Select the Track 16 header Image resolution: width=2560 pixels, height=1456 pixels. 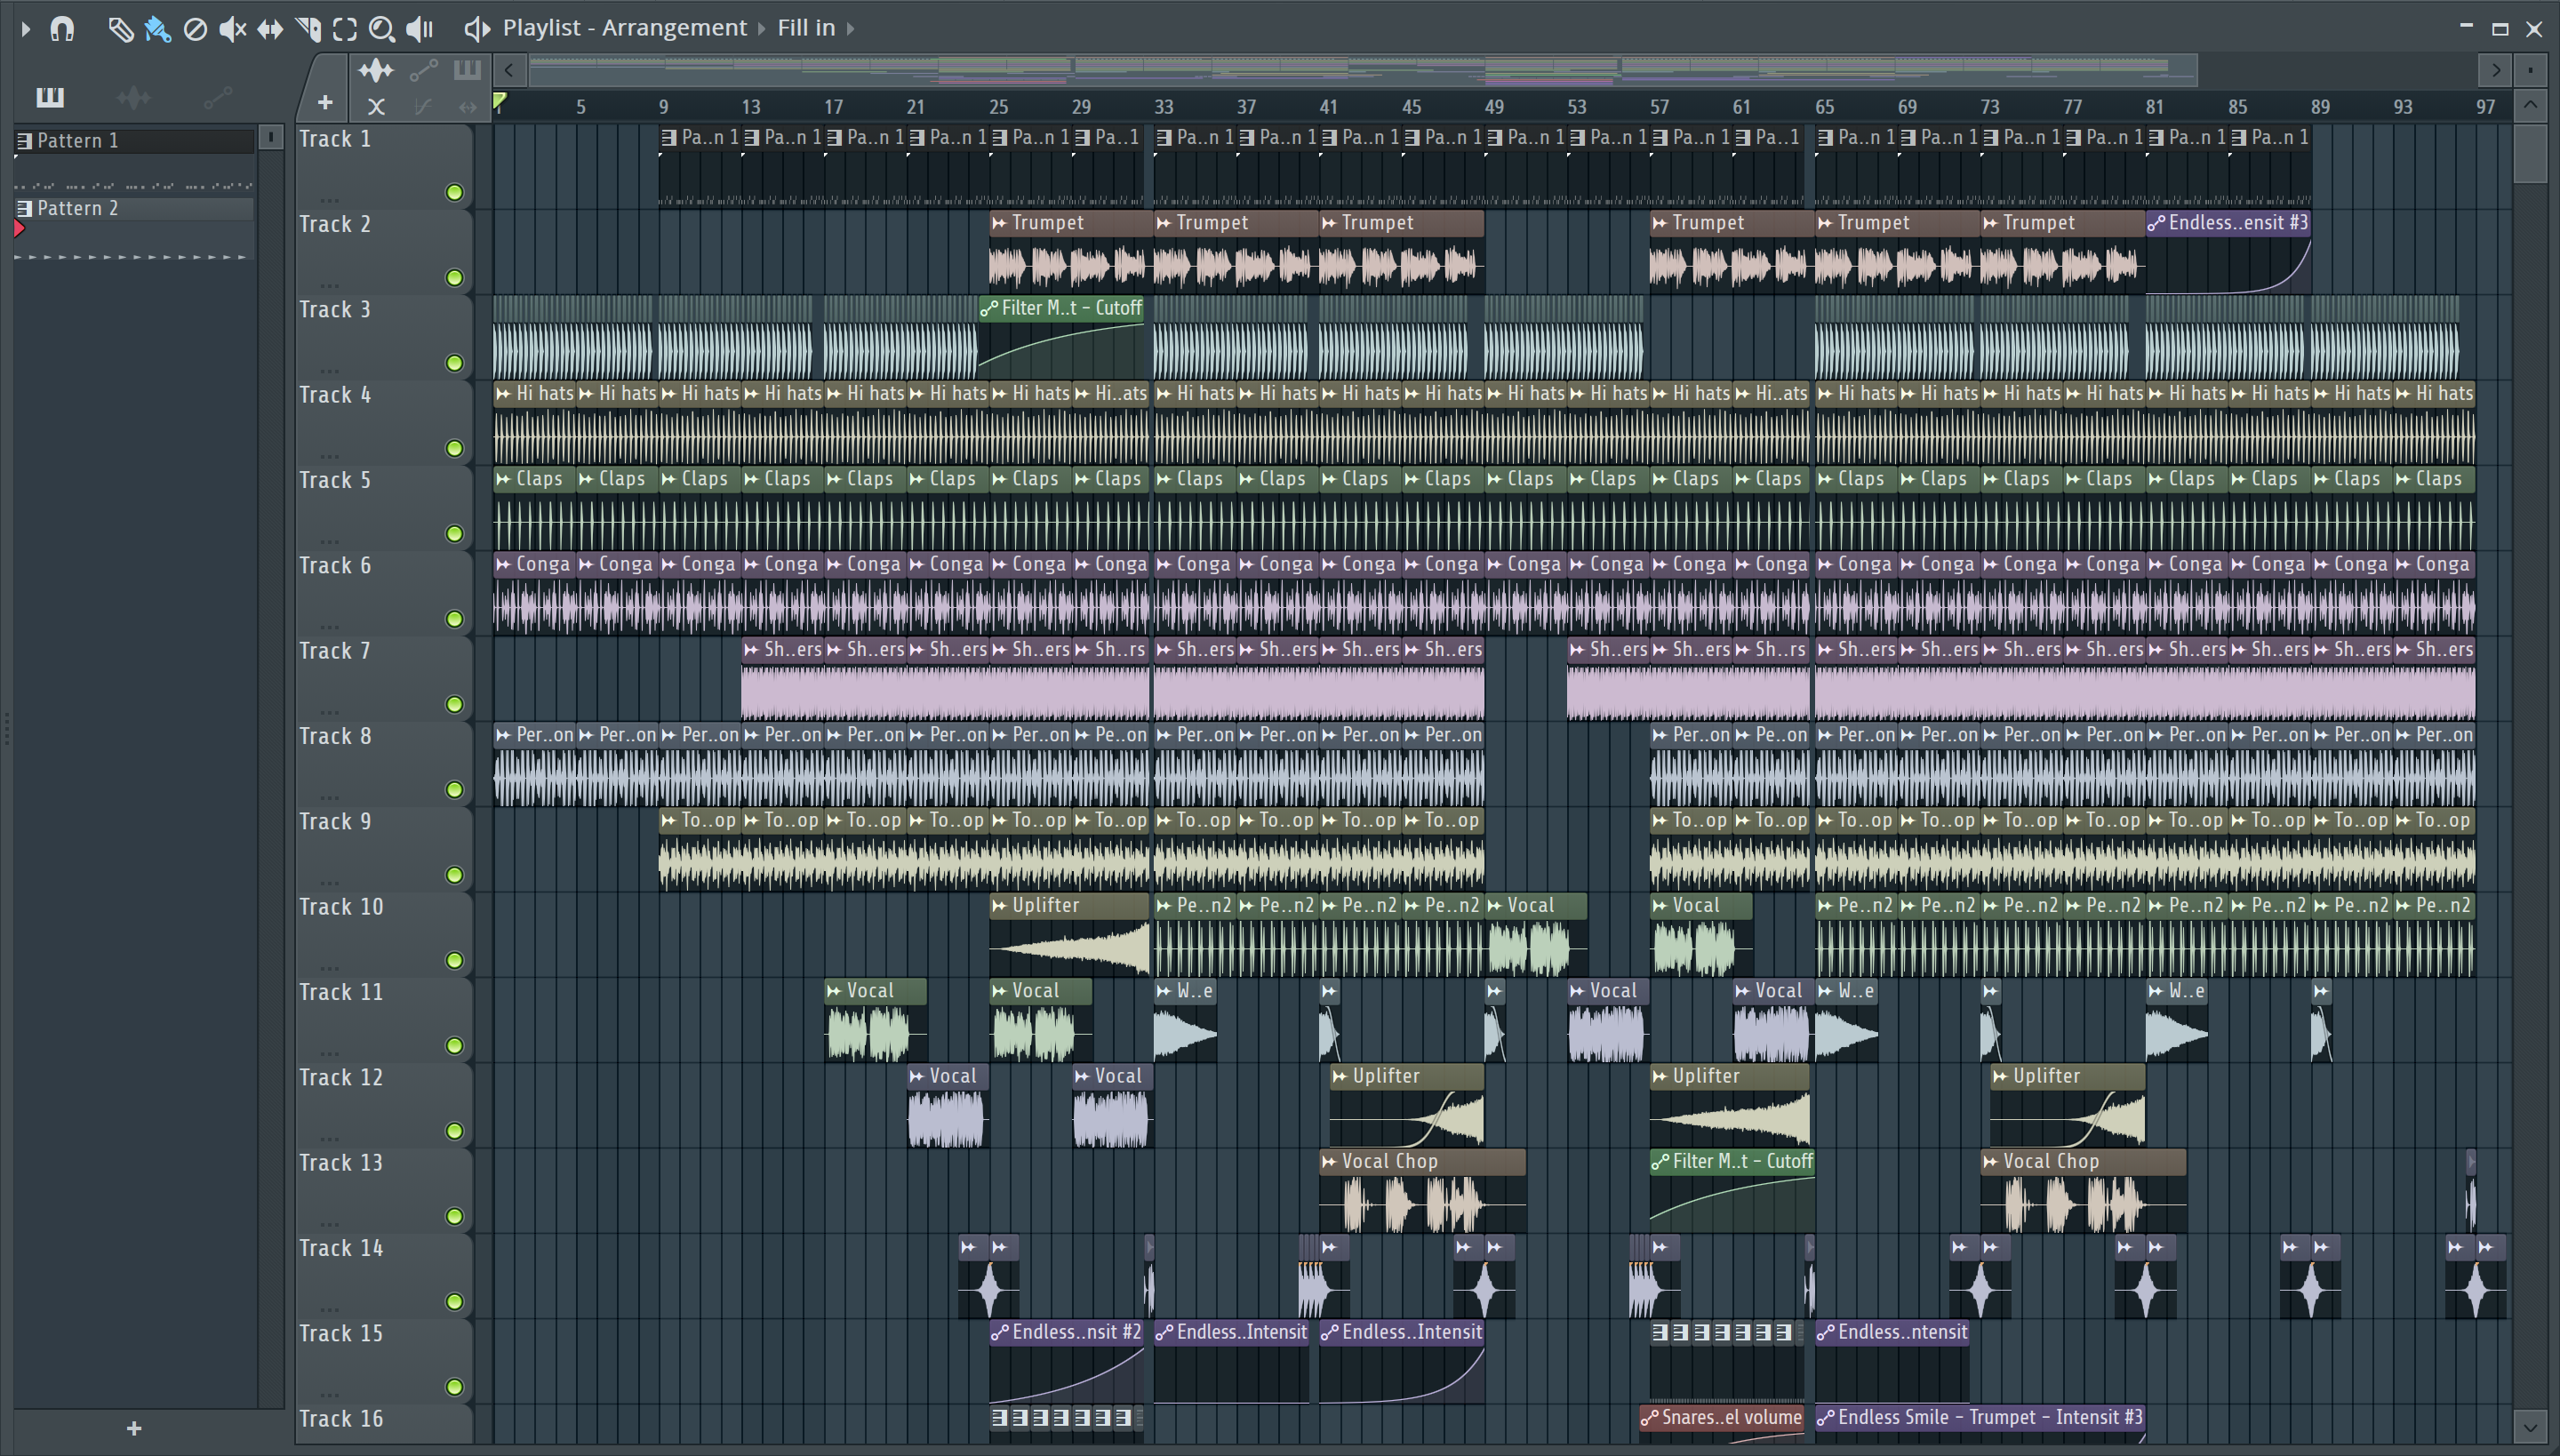pos(383,1424)
